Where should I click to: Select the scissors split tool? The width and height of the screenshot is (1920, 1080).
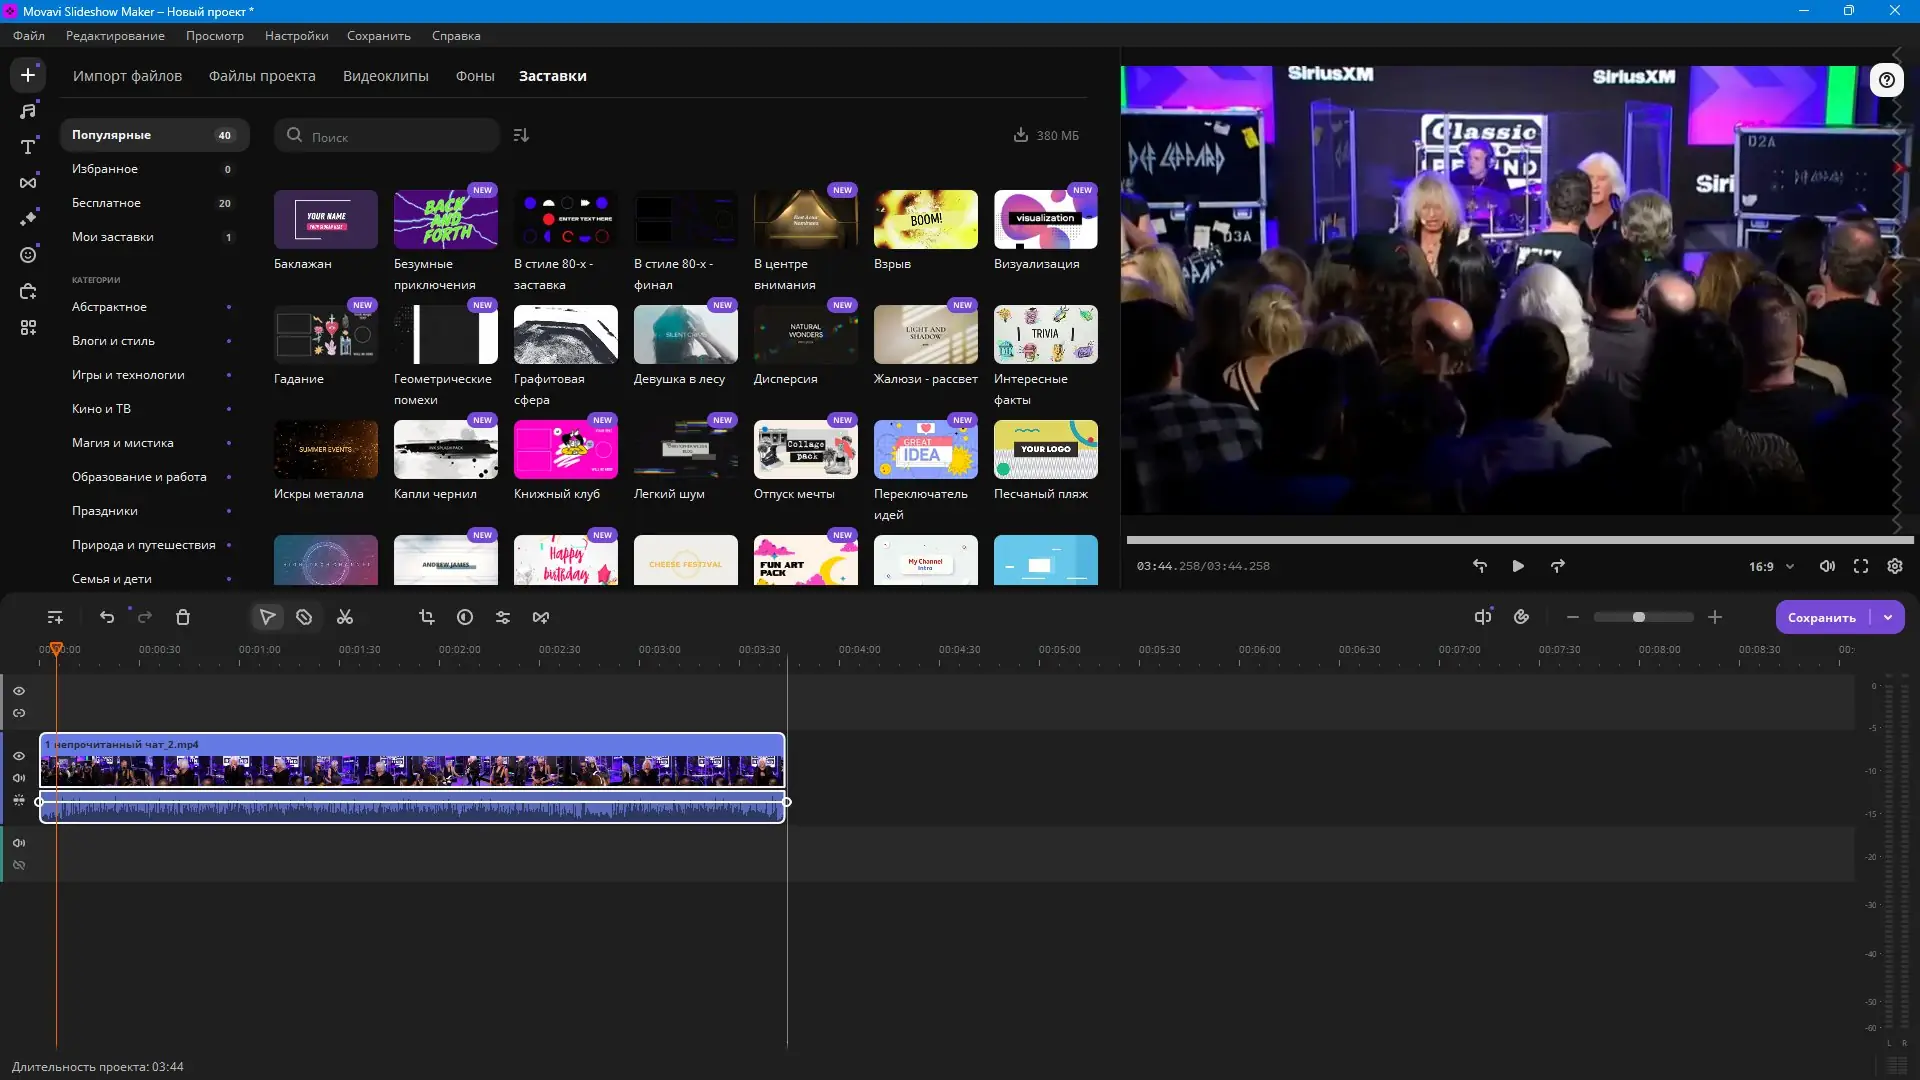tap(345, 617)
